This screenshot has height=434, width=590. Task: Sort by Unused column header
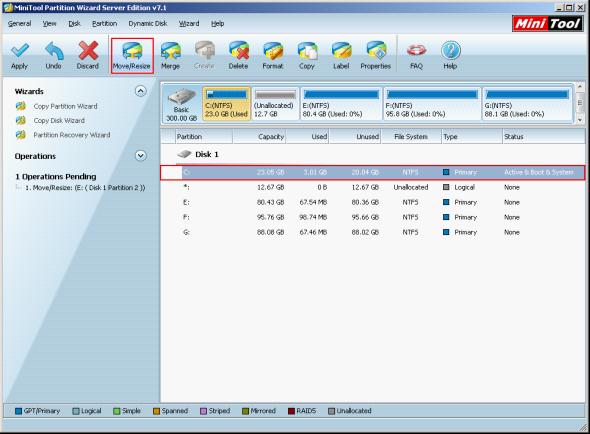355,137
